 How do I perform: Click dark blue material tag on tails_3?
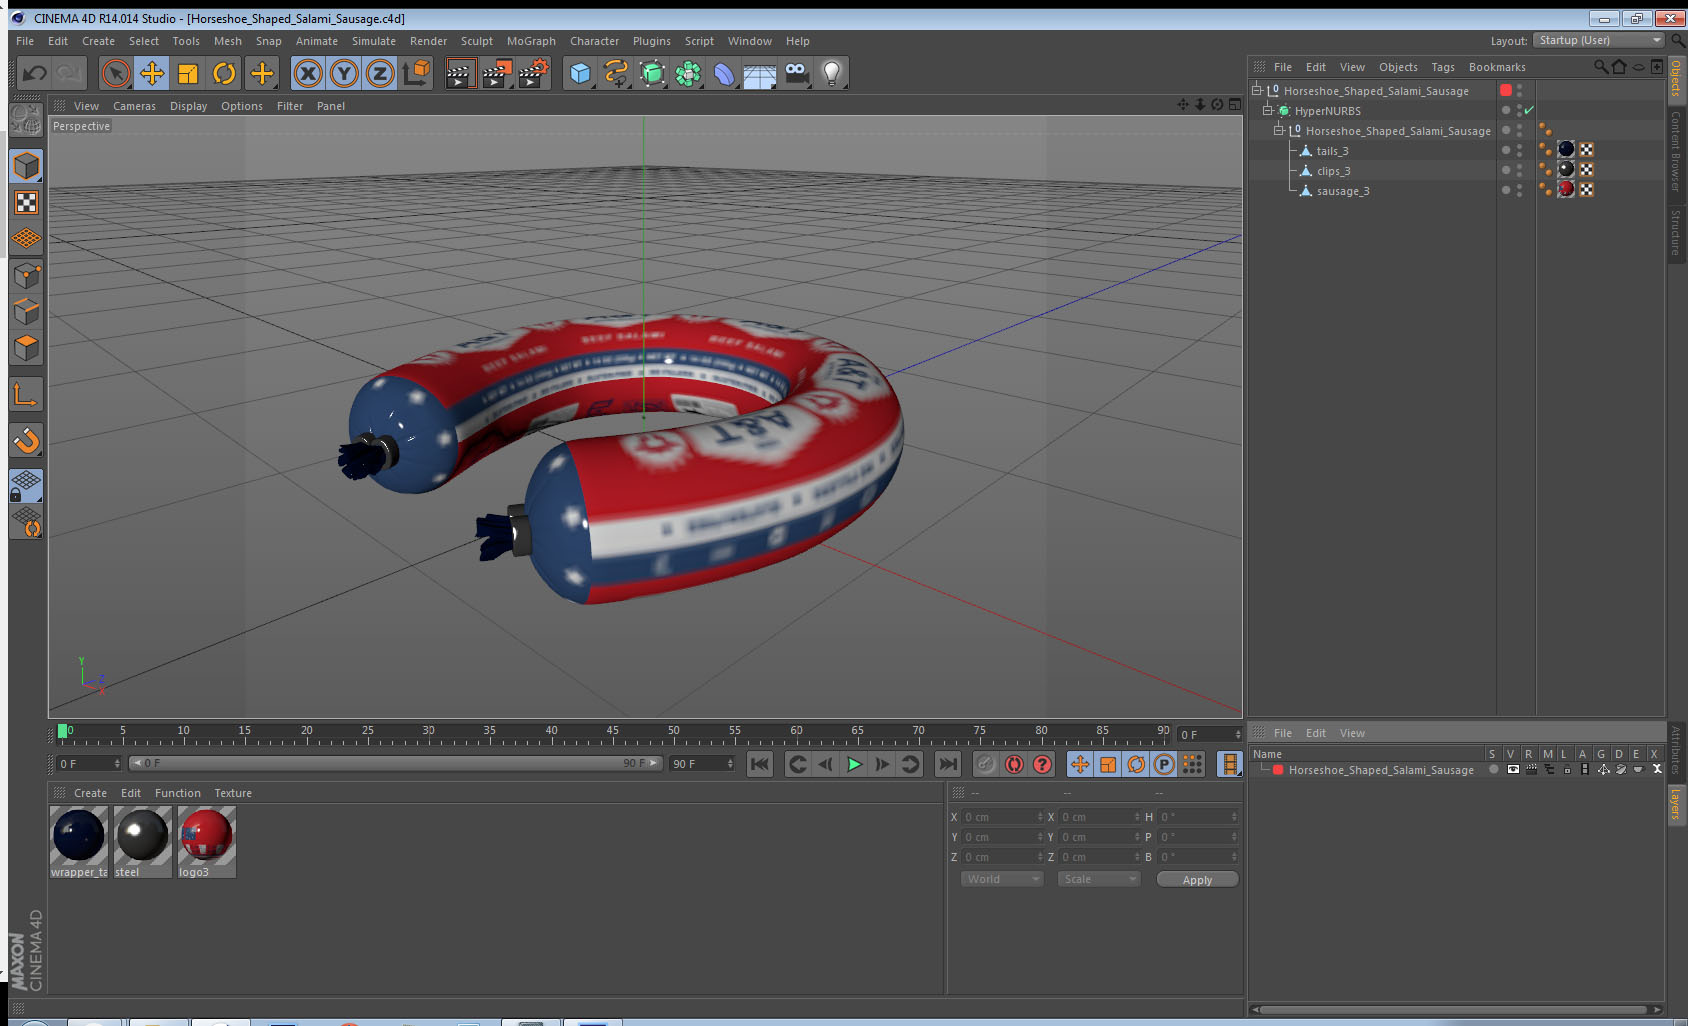pyautogui.click(x=1566, y=149)
